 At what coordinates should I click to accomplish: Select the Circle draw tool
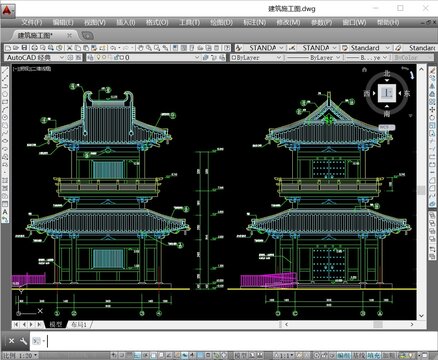5,117
